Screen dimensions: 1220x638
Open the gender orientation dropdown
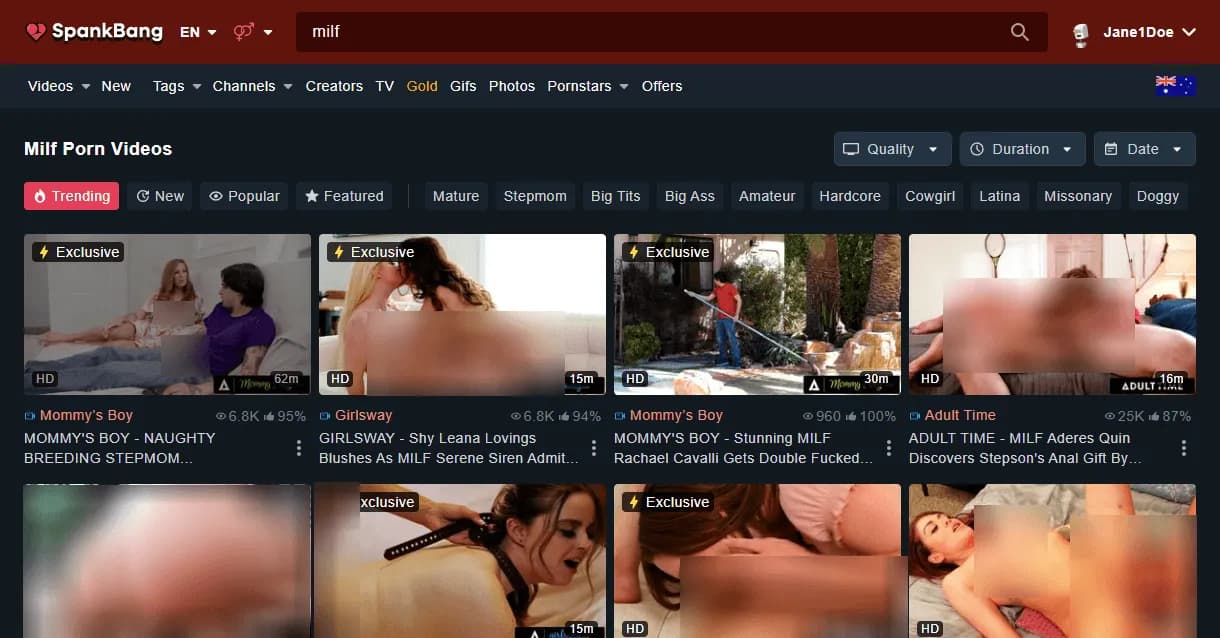point(253,32)
